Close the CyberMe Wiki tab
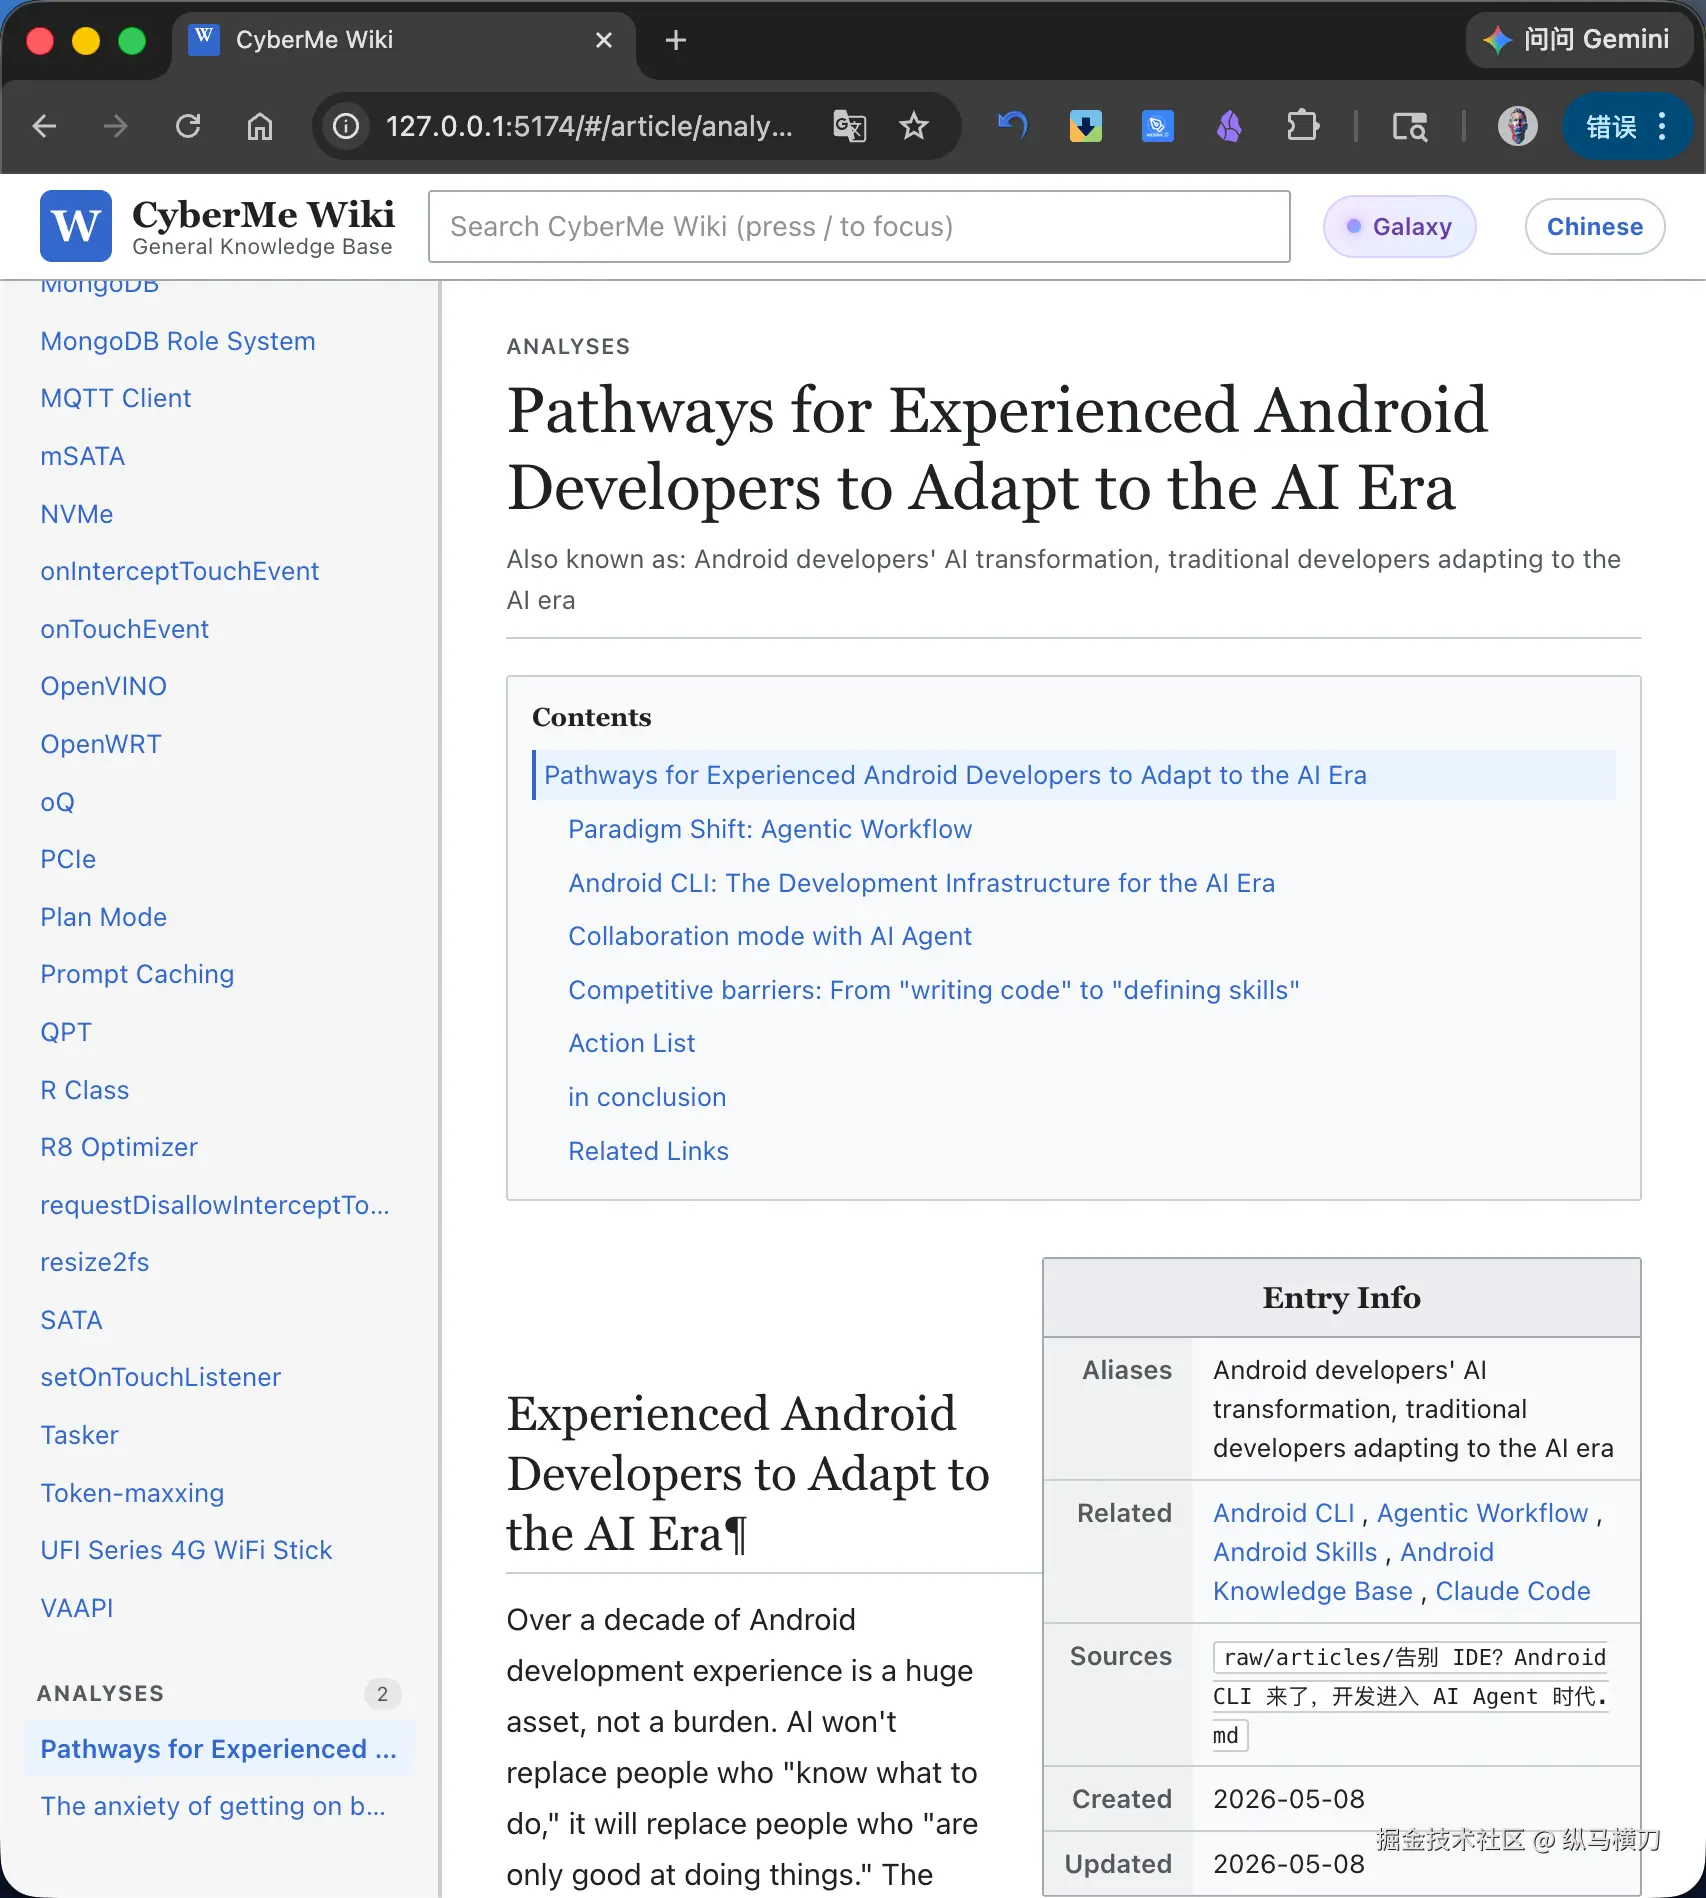1706x1898 pixels. (x=604, y=40)
